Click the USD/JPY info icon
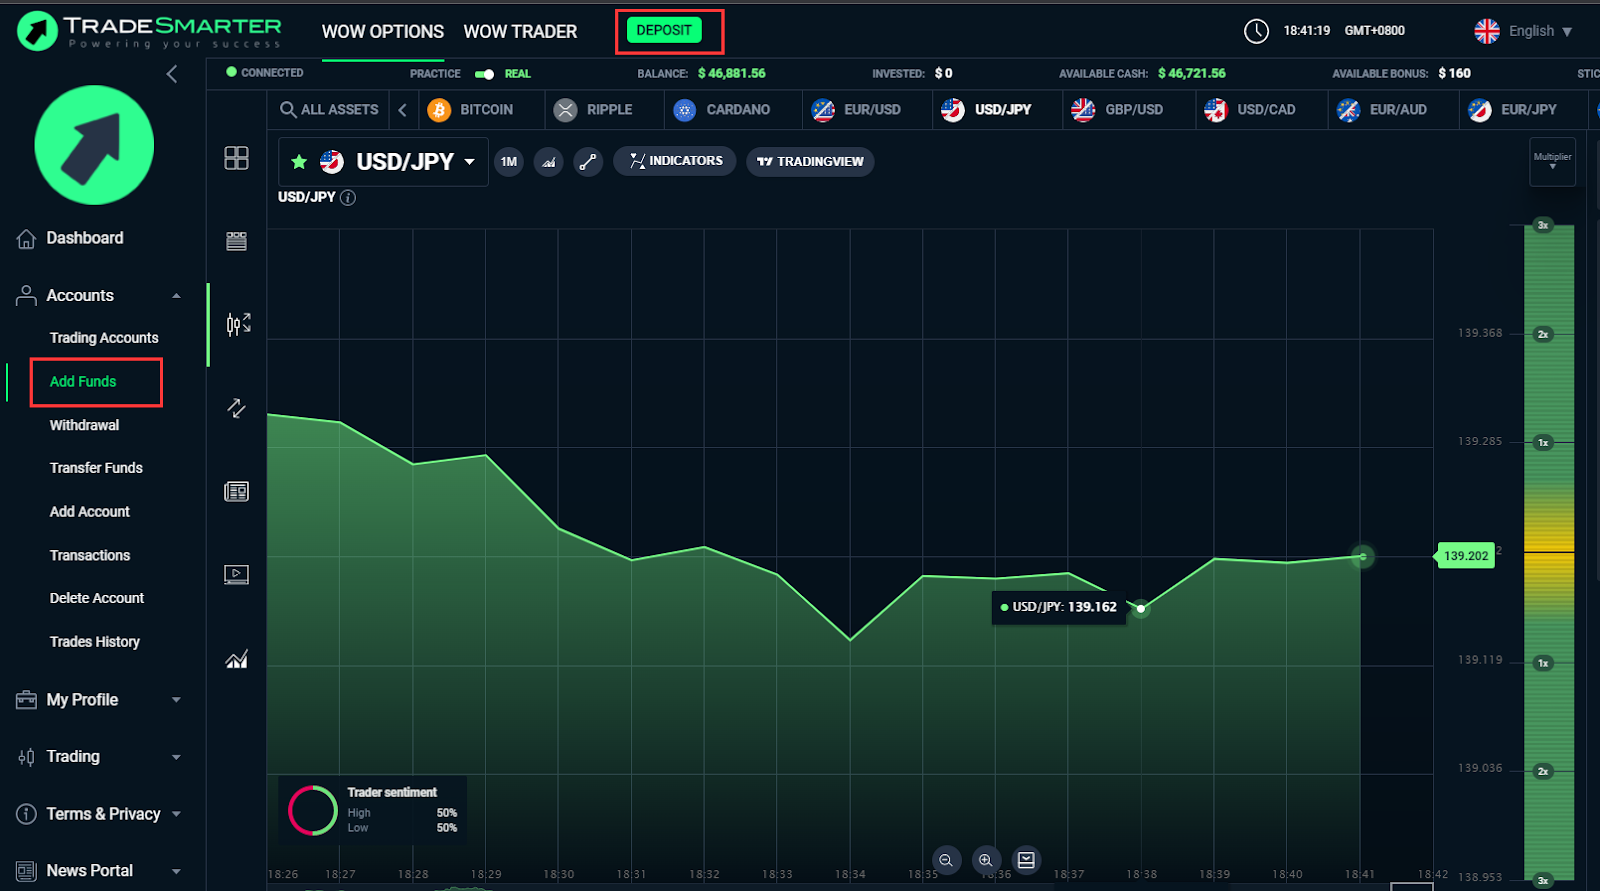Image resolution: width=1600 pixels, height=891 pixels. point(348,197)
